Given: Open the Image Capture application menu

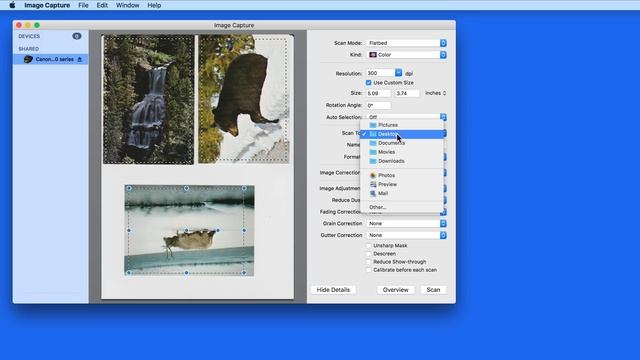Looking at the screenshot, I should (47, 5).
